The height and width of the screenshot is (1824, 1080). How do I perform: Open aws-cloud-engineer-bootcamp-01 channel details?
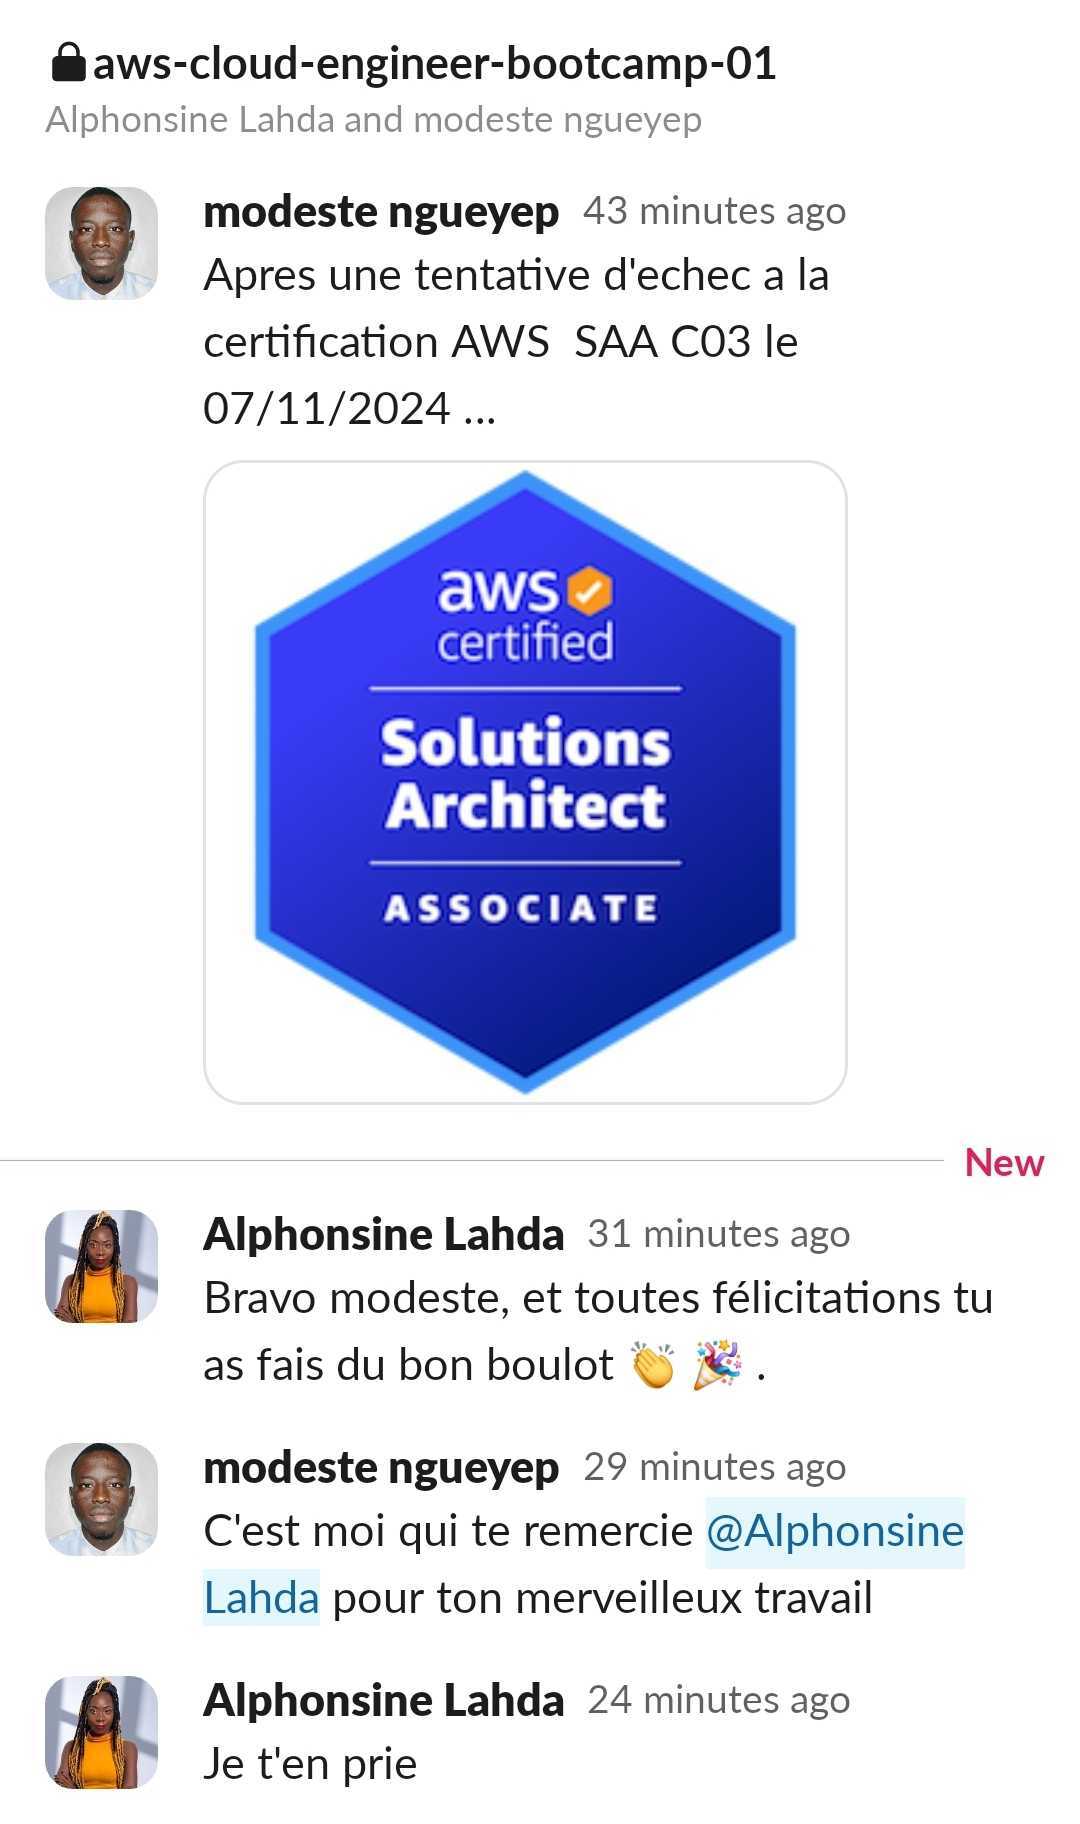point(434,64)
